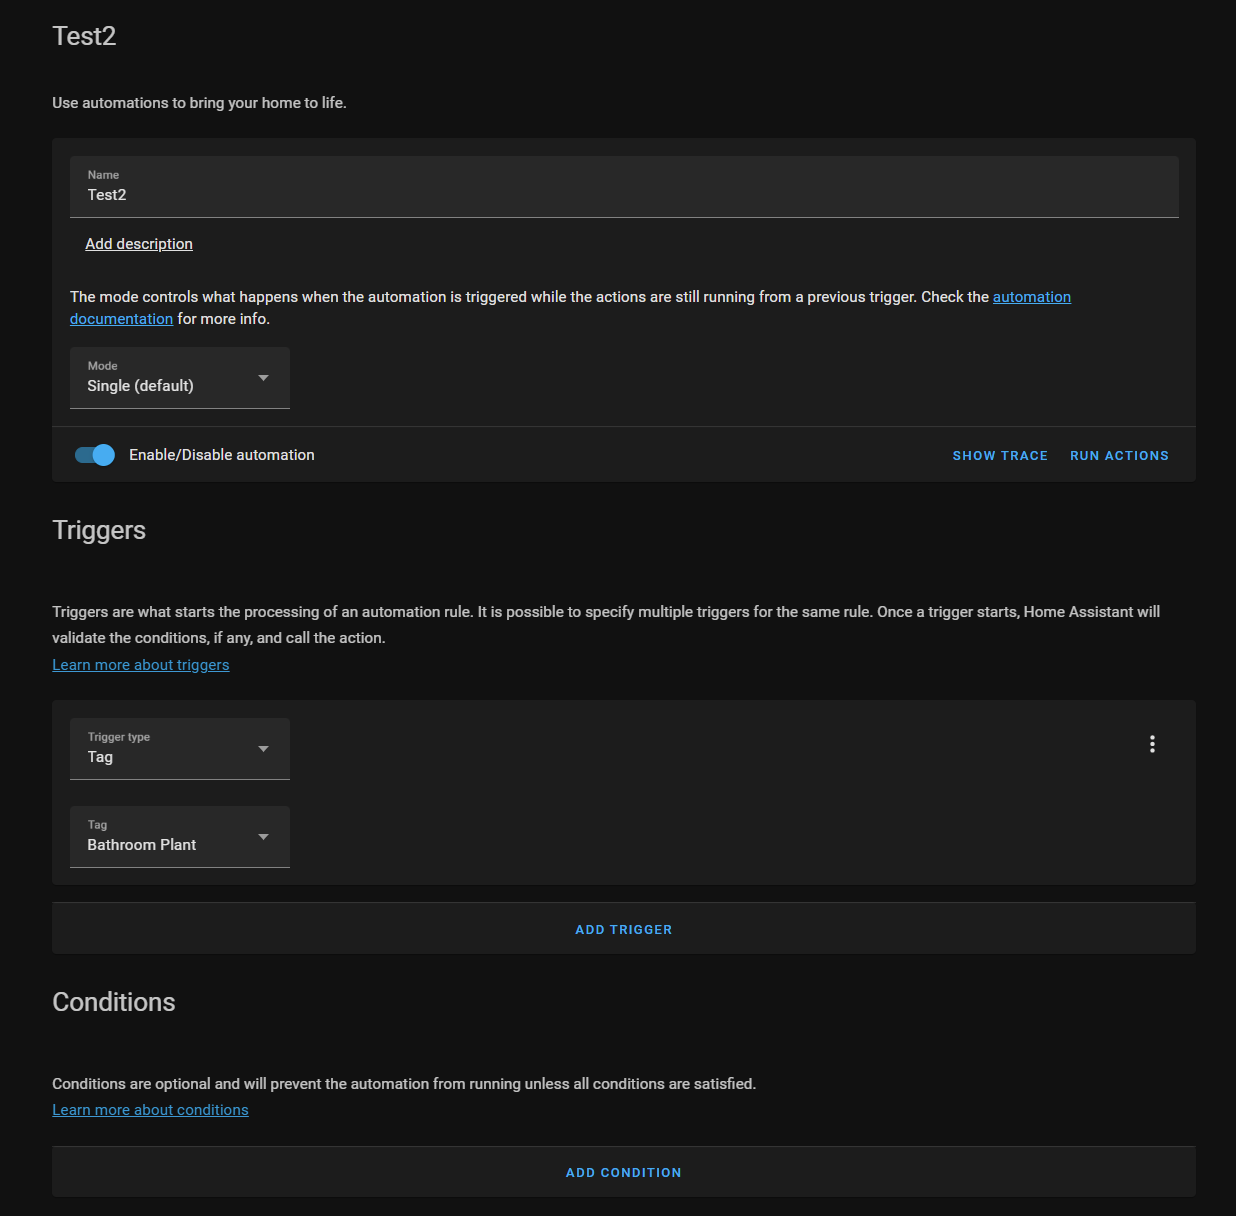
Task: Click the Name input field
Action: 624,187
